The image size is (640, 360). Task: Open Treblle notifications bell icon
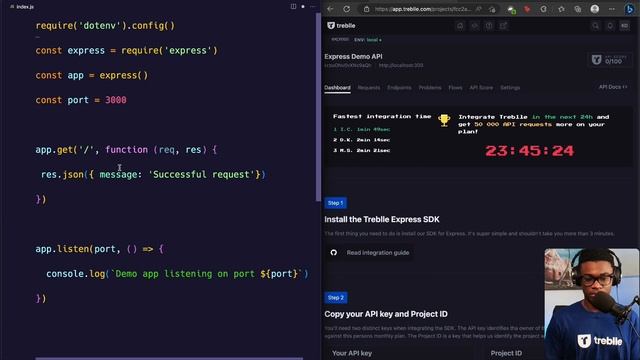coord(610,26)
